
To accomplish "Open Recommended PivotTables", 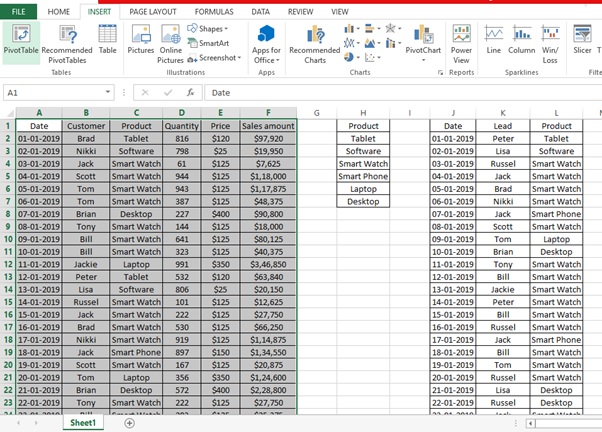I will tap(67, 43).
